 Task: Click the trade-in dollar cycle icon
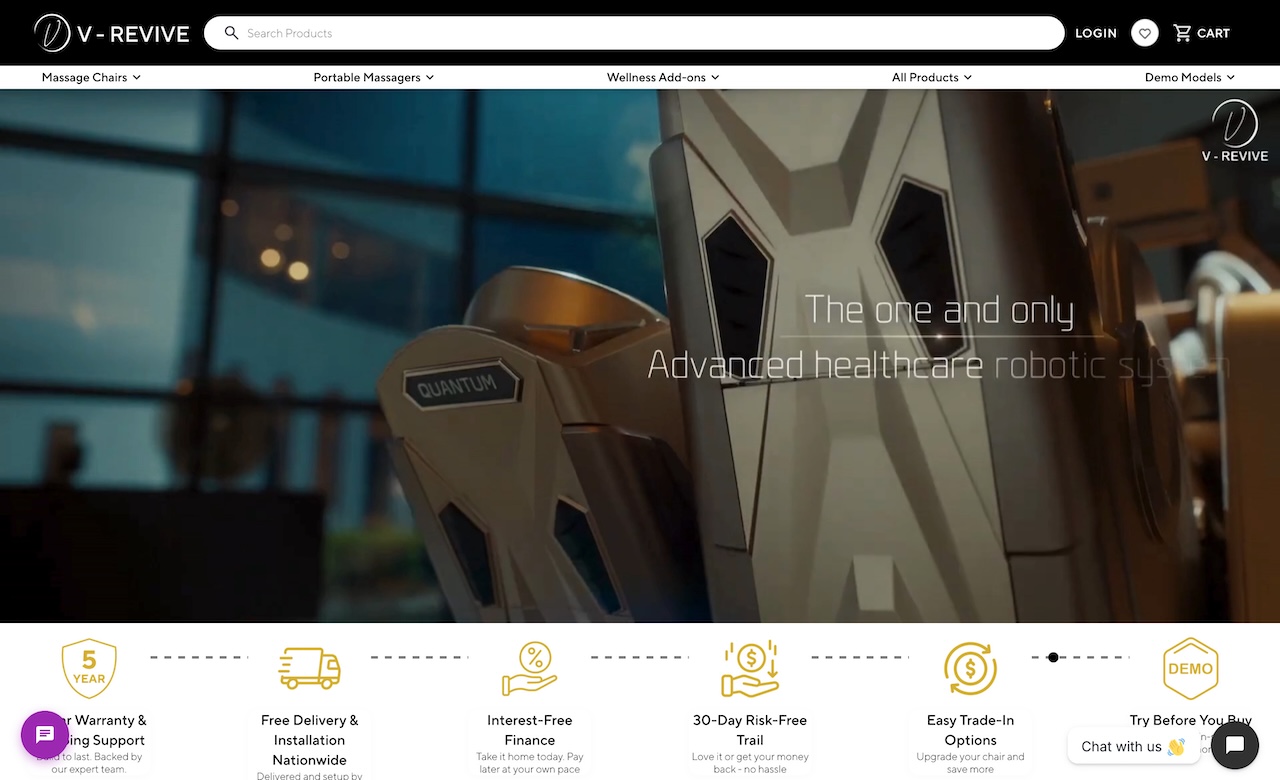click(970, 668)
